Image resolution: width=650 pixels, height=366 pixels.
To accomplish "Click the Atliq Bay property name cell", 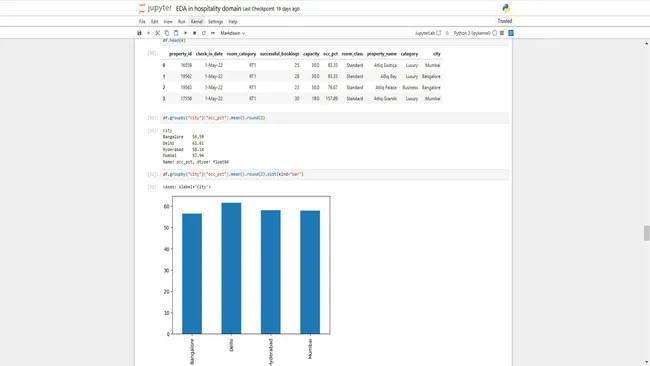I will (388, 77).
